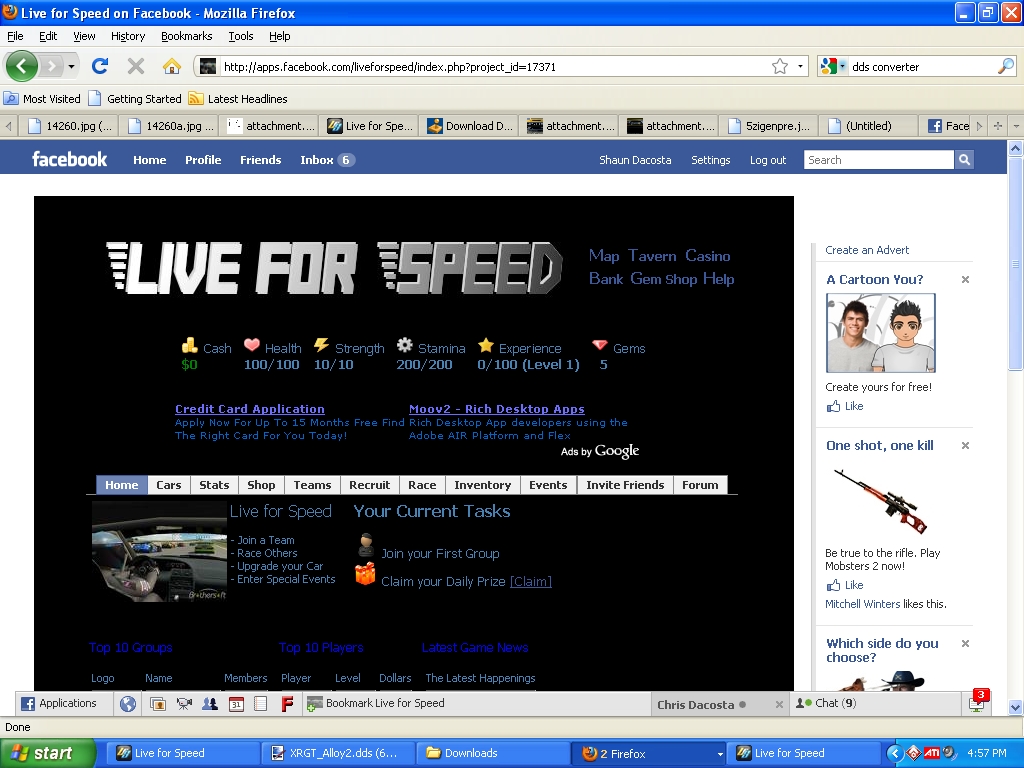Go to Firefox home page icon

pos(172,66)
